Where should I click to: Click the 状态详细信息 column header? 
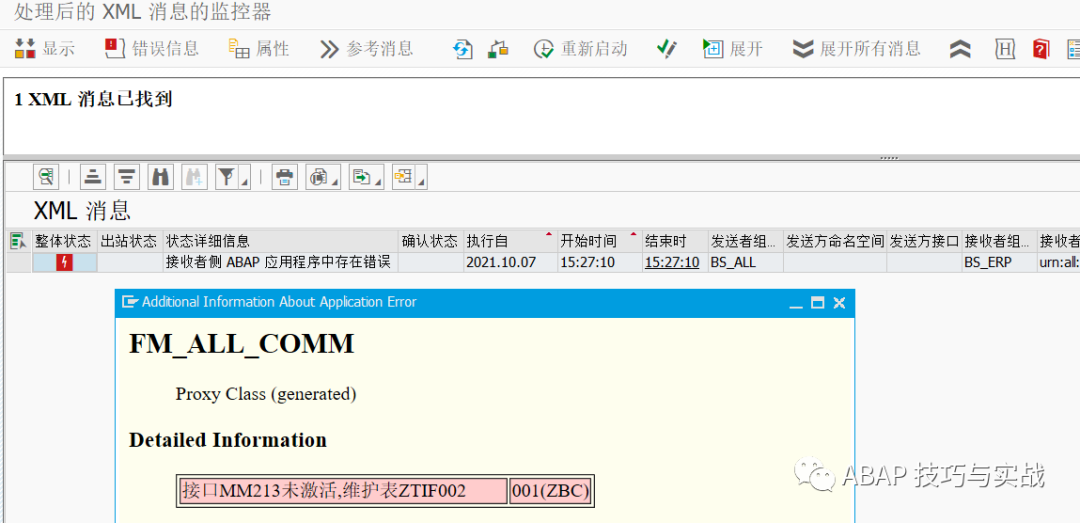tap(281, 241)
